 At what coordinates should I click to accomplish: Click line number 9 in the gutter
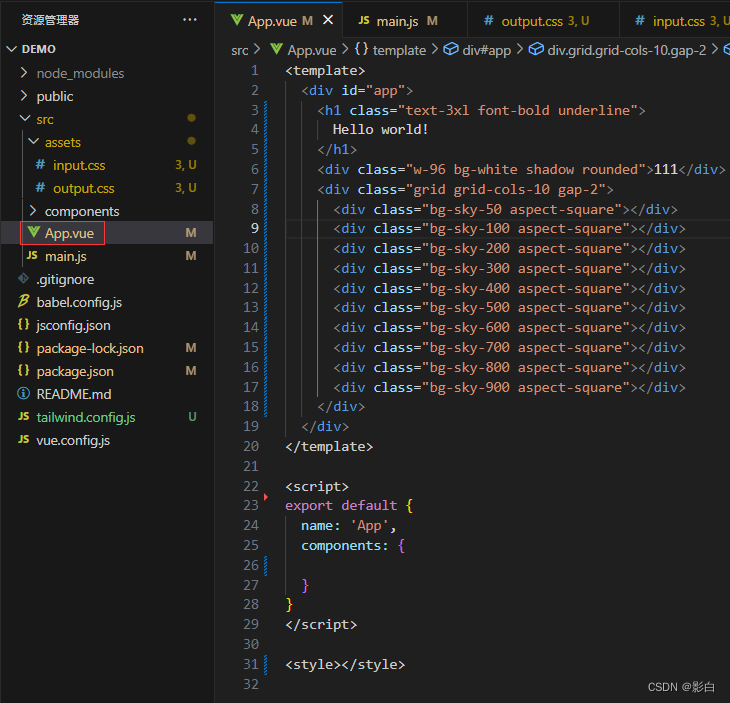tap(255, 228)
